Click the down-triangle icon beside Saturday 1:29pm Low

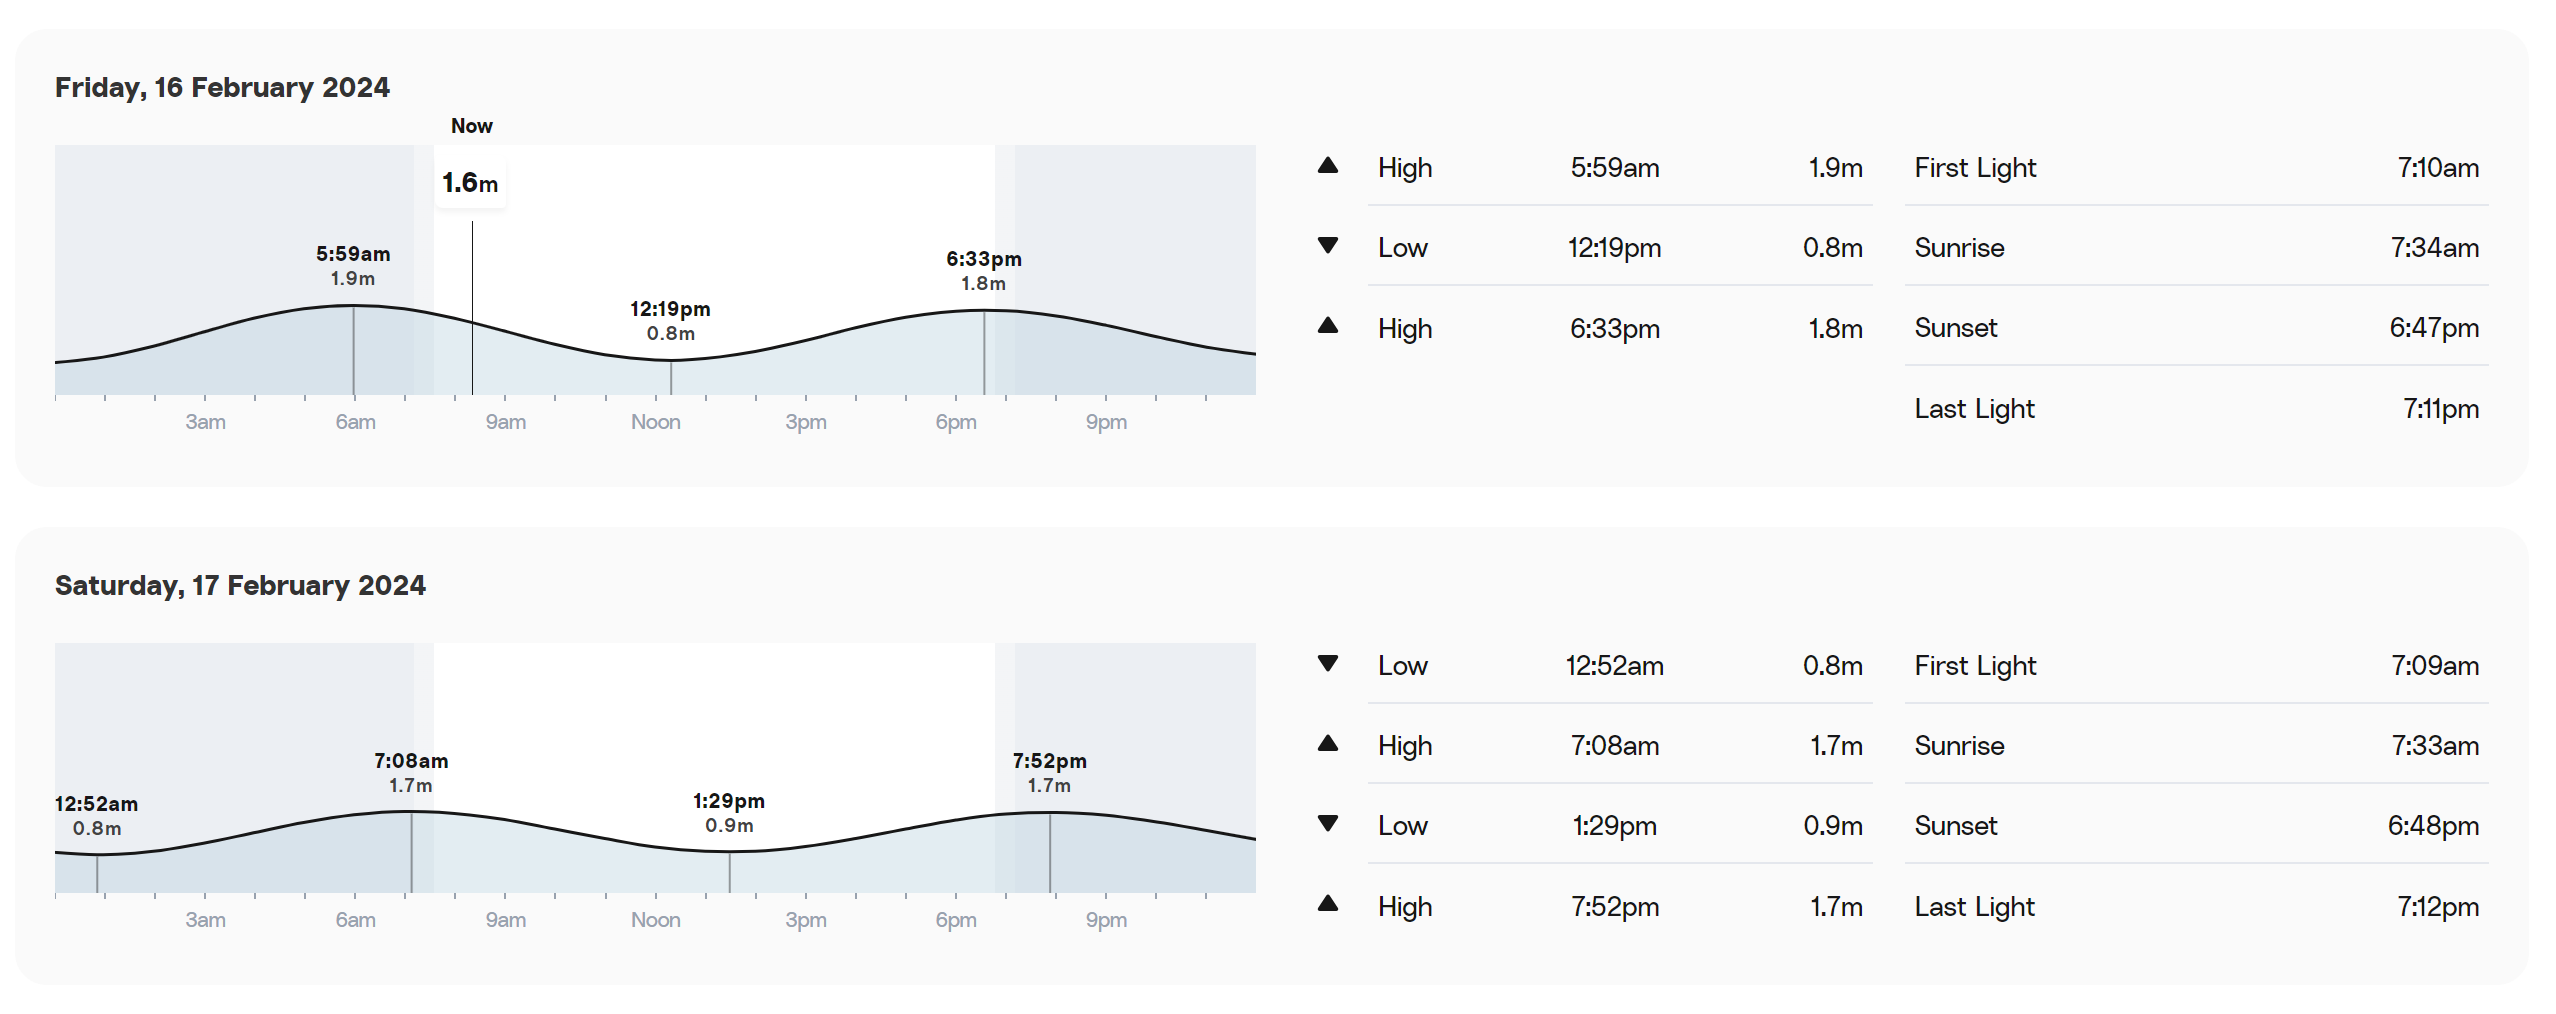pyautogui.click(x=1327, y=823)
